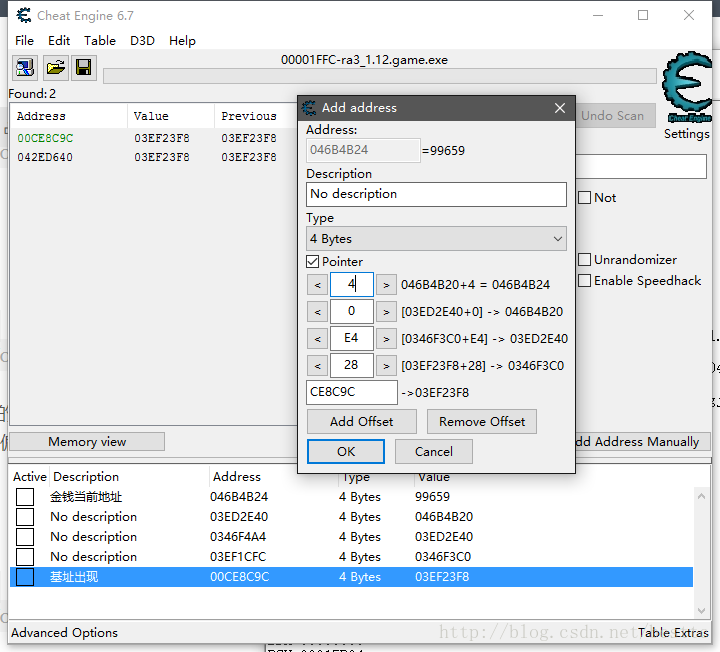Activate the 基址出现 entry checkbox

(x=25, y=577)
